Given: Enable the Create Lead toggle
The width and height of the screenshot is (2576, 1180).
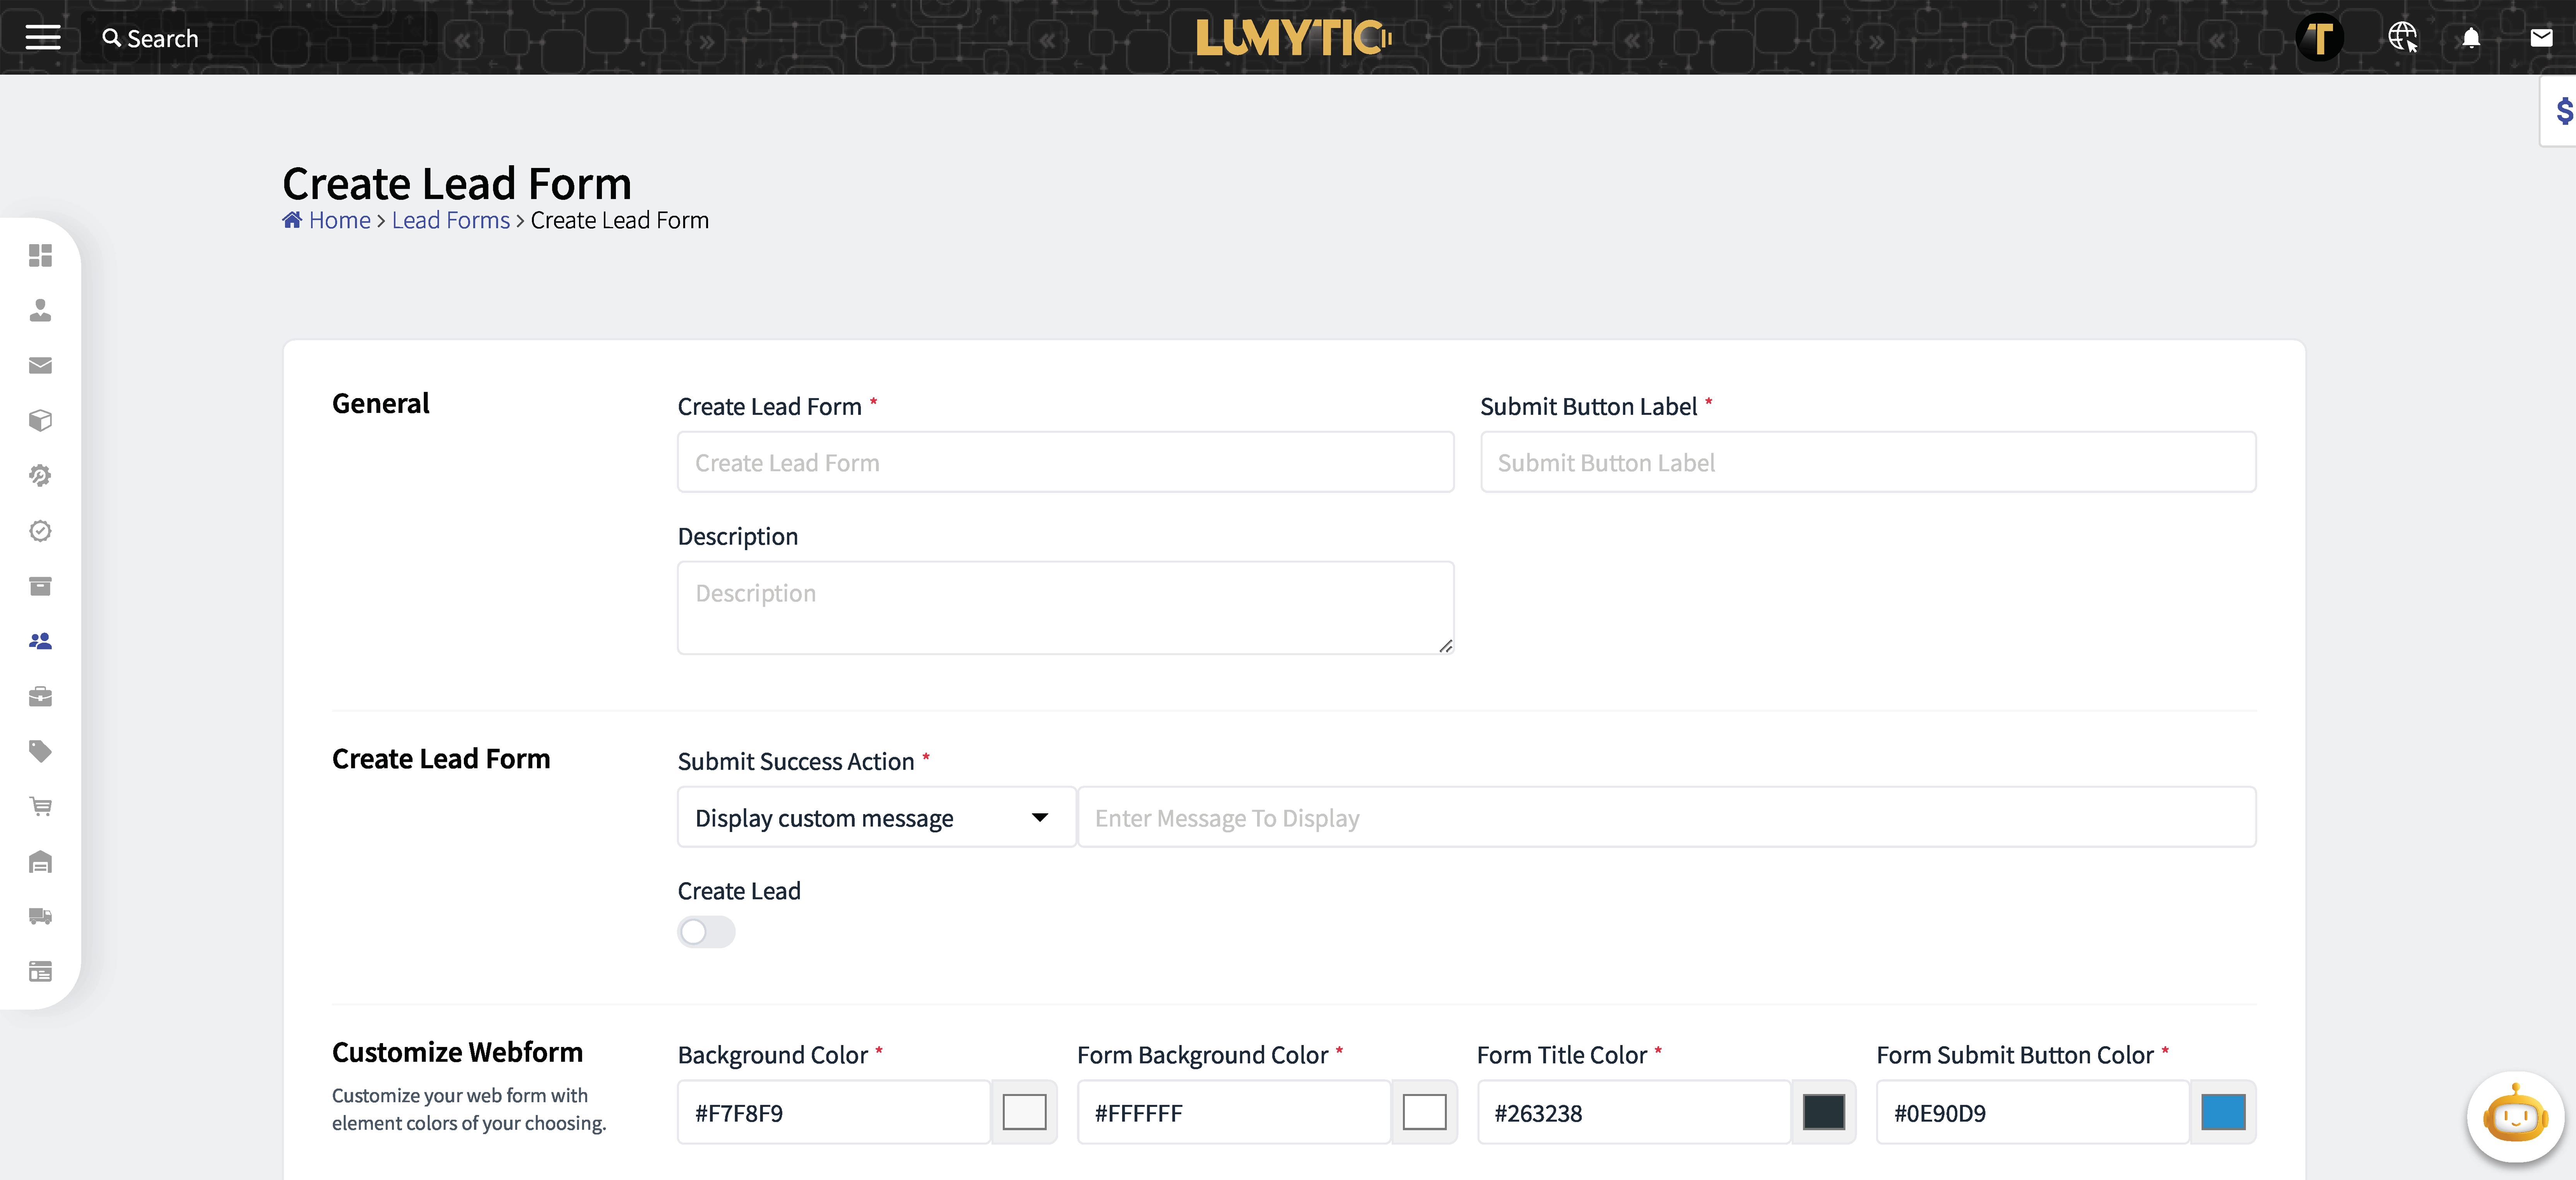Looking at the screenshot, I should [706, 932].
